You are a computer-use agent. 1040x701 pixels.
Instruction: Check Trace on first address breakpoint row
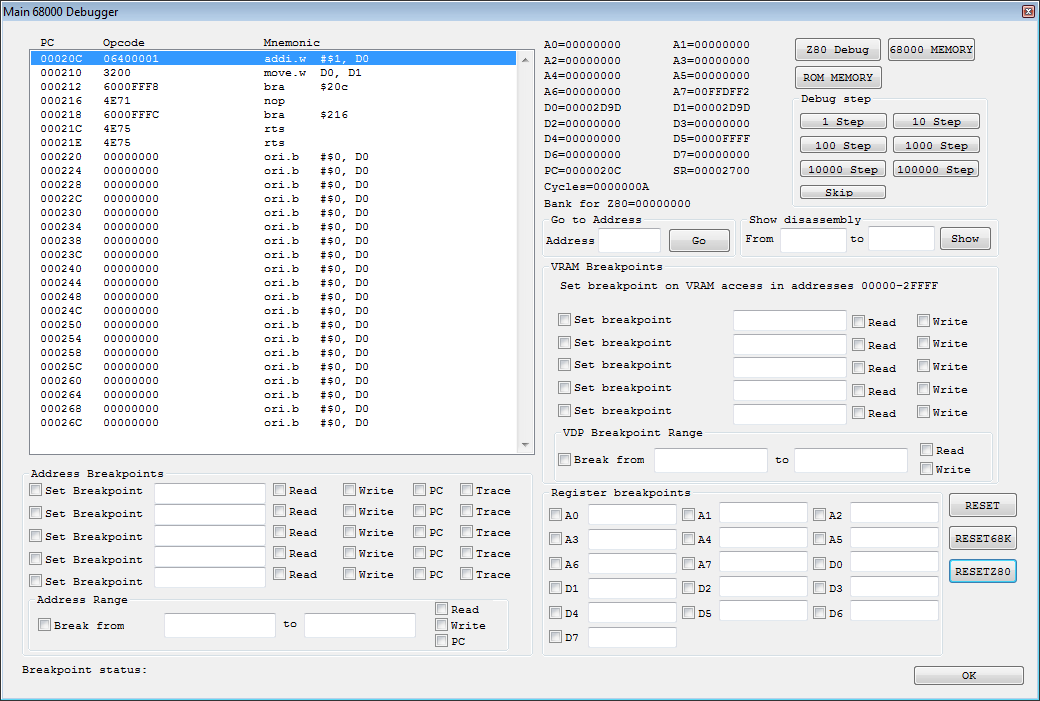(466, 490)
